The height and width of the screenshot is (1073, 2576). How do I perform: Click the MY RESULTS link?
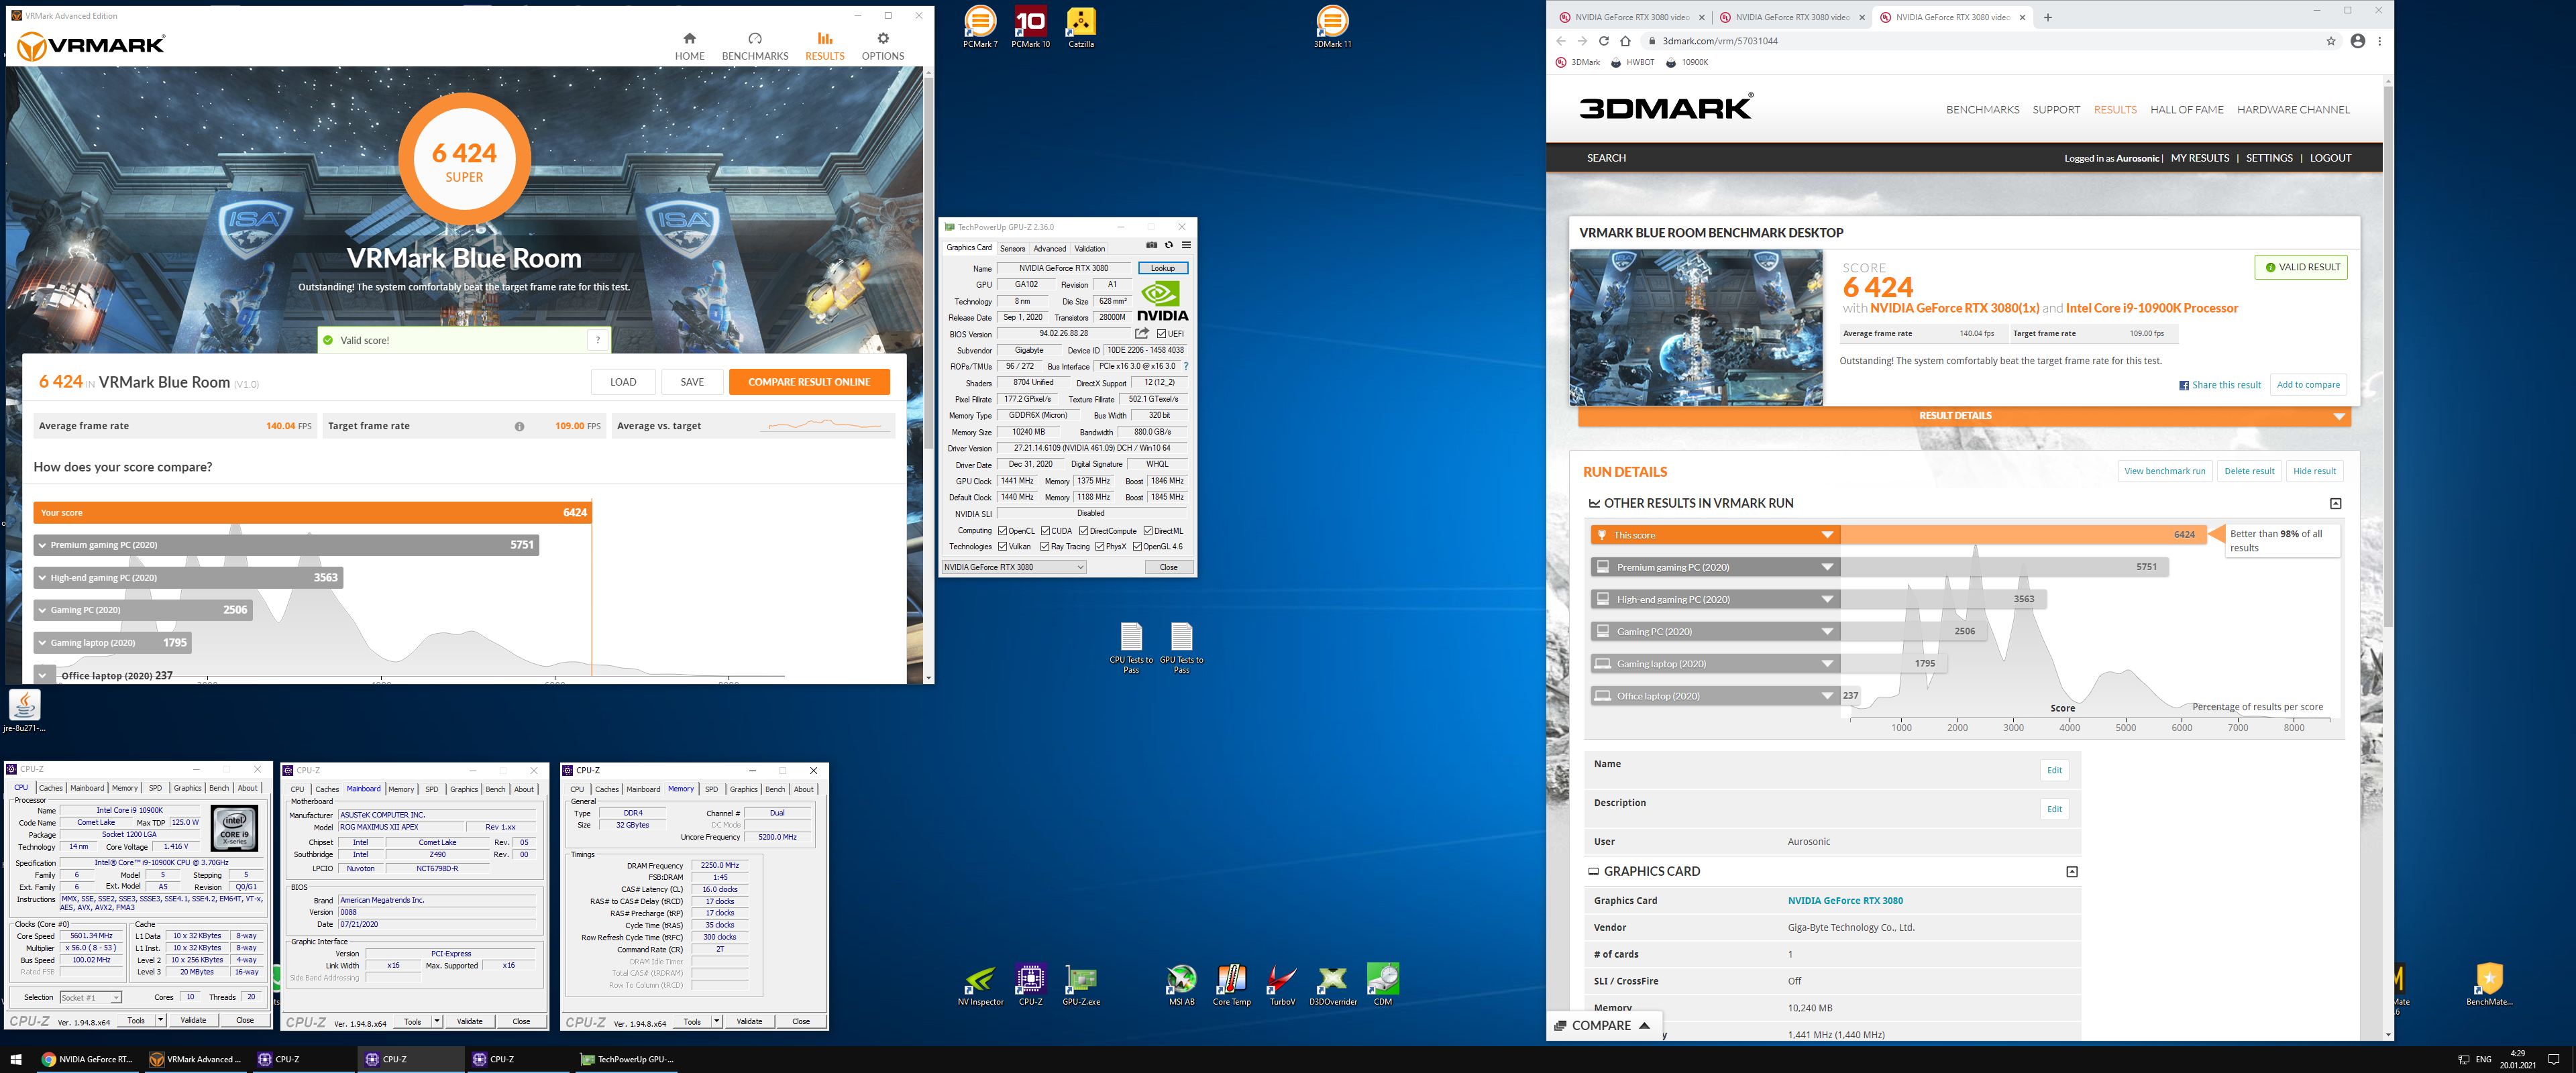pyautogui.click(x=2200, y=158)
